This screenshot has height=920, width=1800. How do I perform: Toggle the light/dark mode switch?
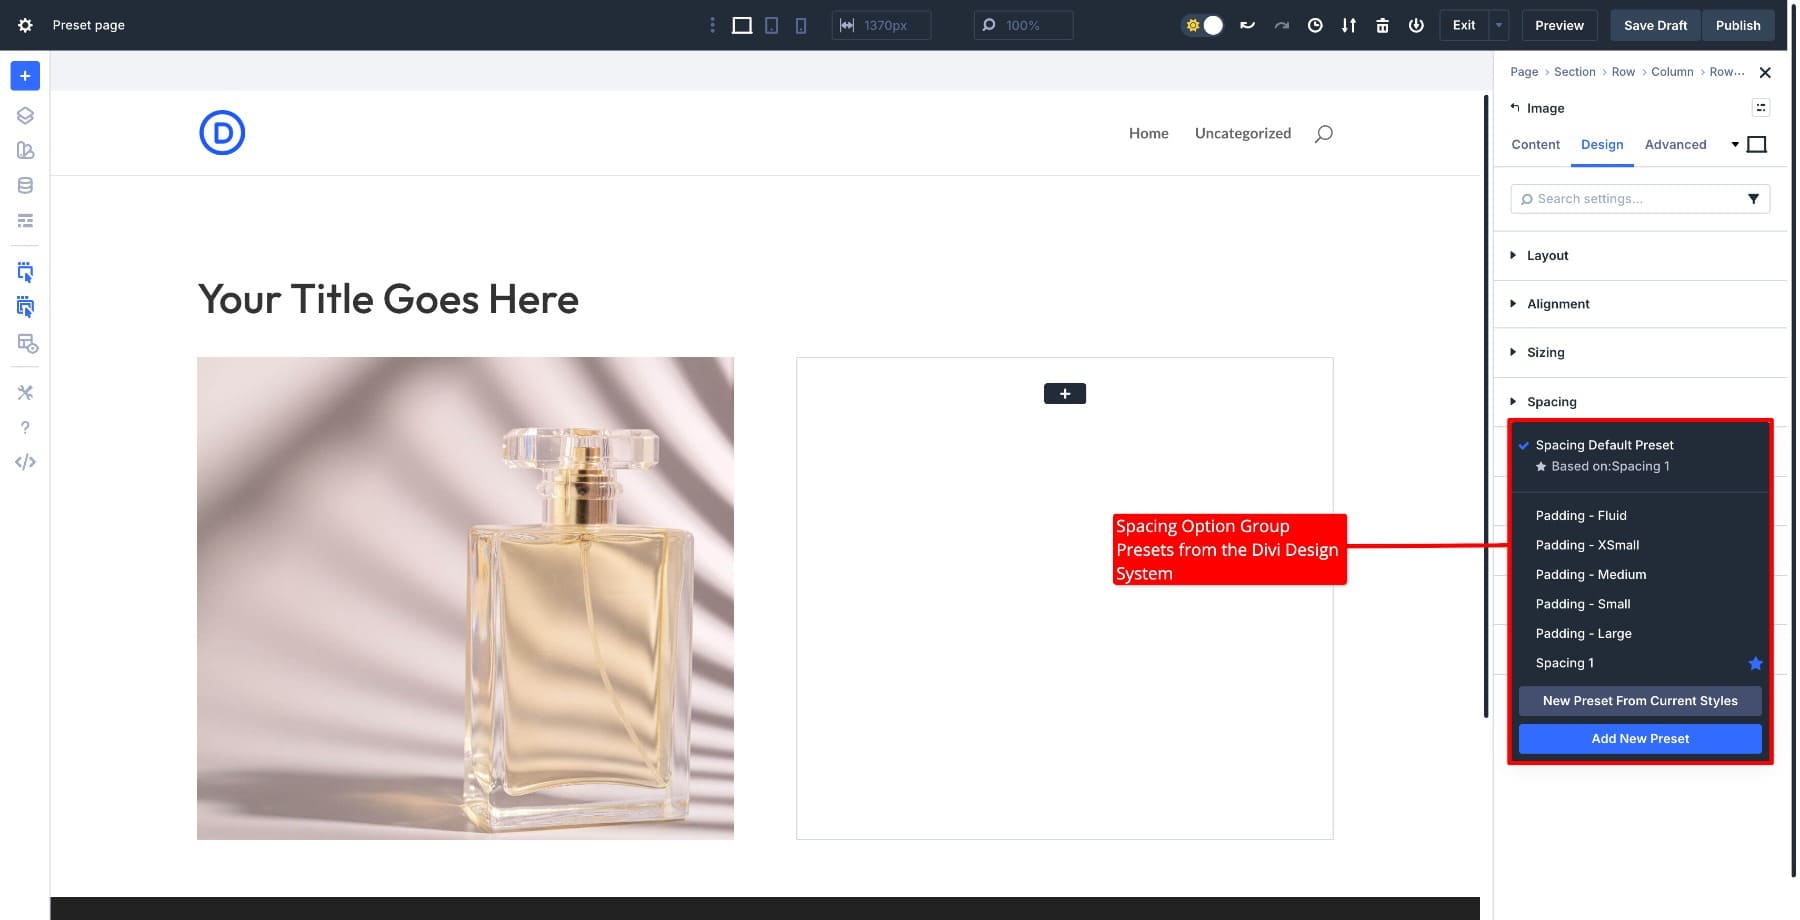1203,25
